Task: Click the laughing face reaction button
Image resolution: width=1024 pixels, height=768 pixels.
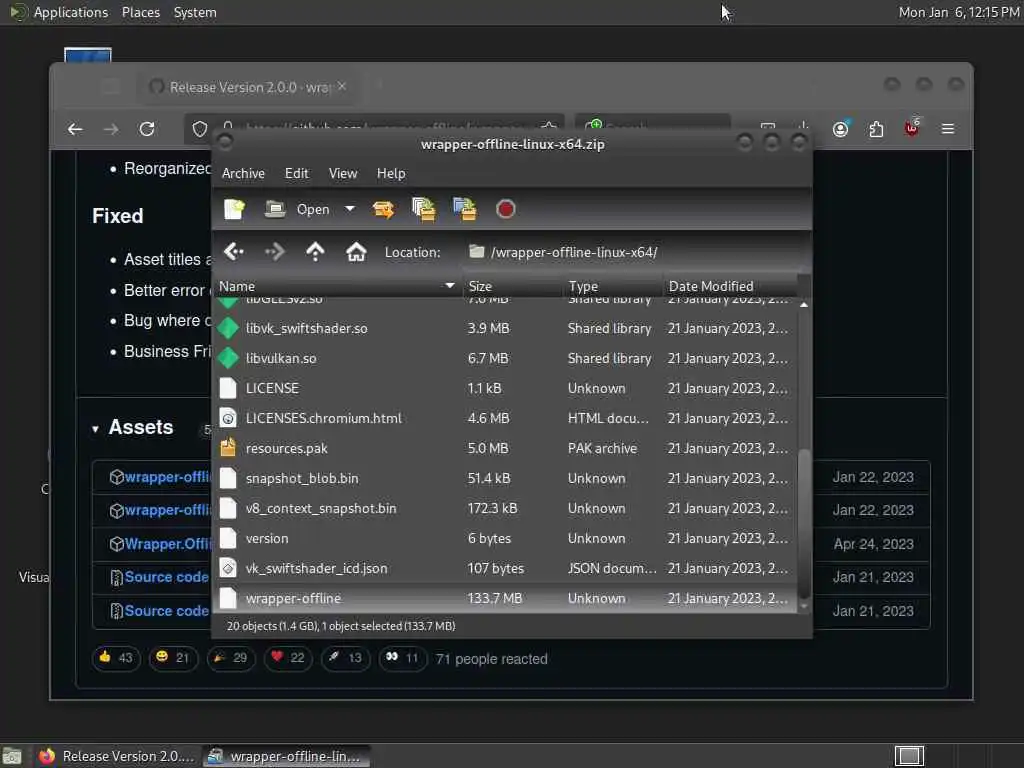Action: click(x=172, y=658)
